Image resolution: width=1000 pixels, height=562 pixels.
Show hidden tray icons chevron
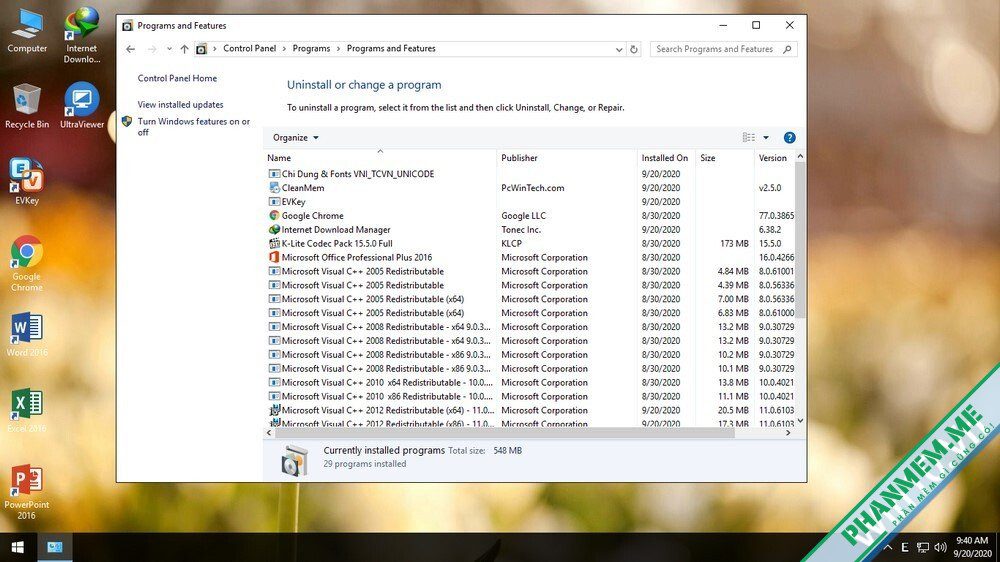888,547
